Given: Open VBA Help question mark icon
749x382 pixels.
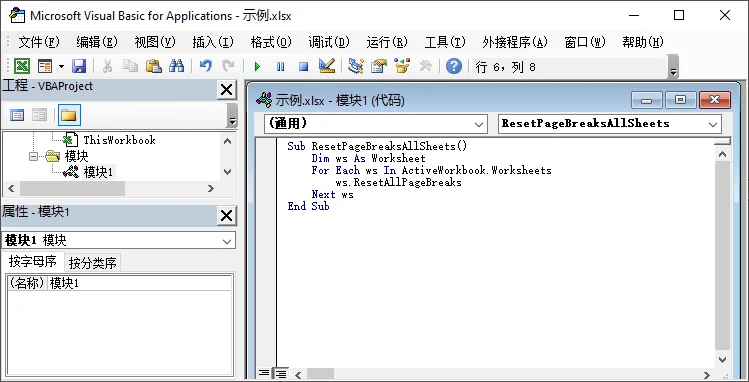Looking at the screenshot, I should pyautogui.click(x=454, y=66).
